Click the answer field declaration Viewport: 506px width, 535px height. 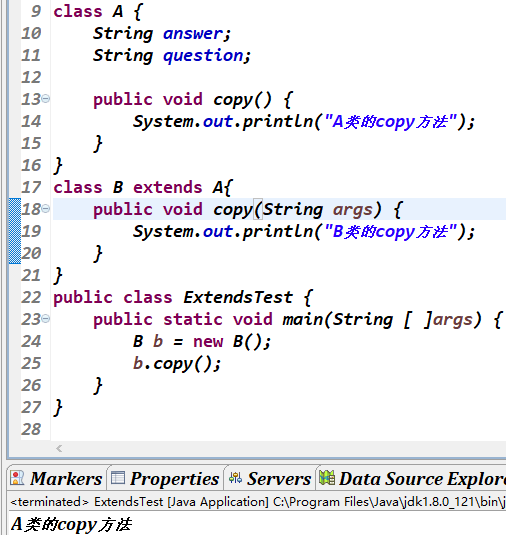click(x=162, y=33)
